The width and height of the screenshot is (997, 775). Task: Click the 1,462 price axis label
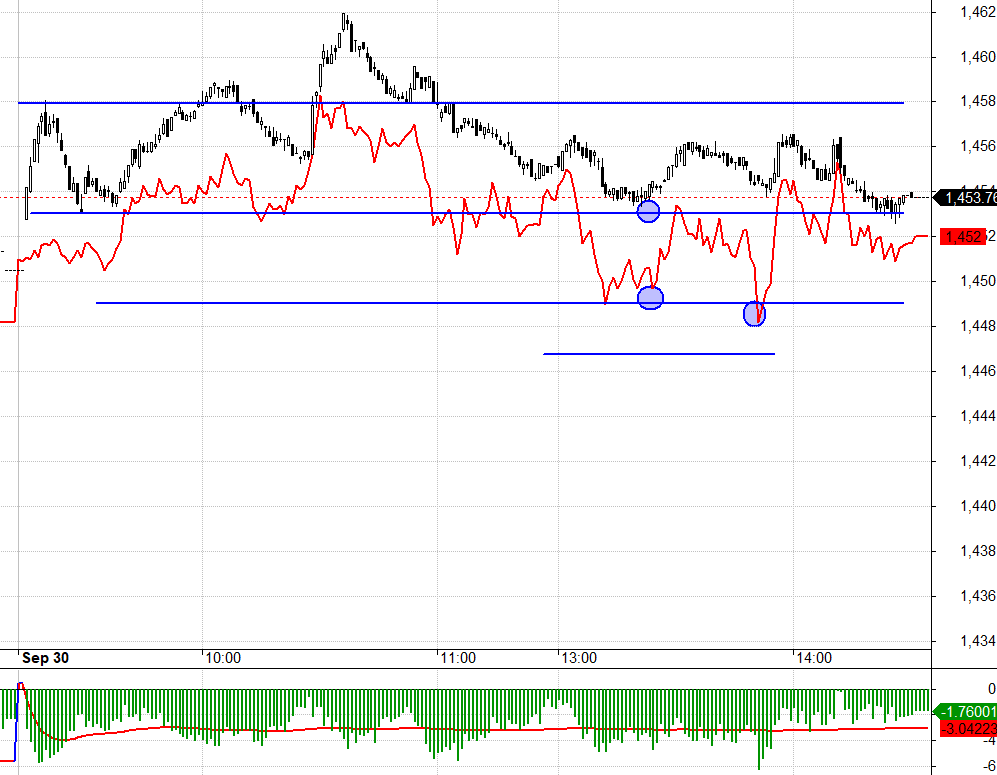coord(978,11)
